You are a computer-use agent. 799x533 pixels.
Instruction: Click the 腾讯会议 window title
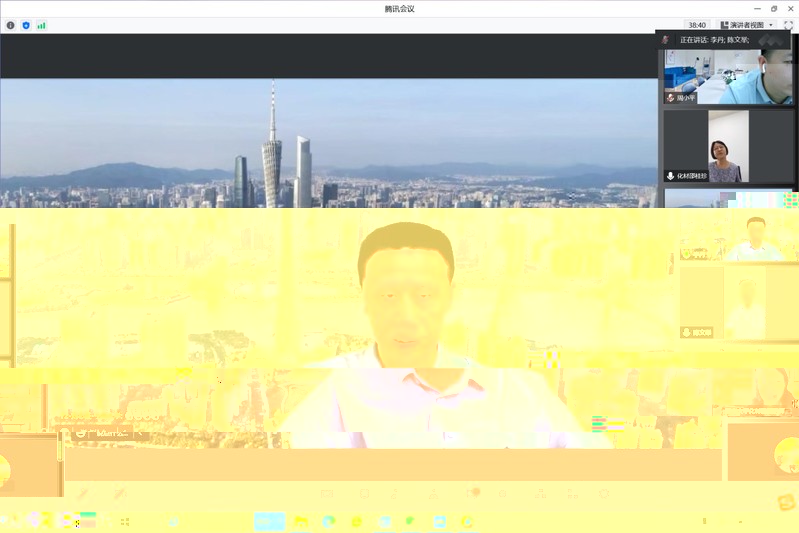point(399,8)
